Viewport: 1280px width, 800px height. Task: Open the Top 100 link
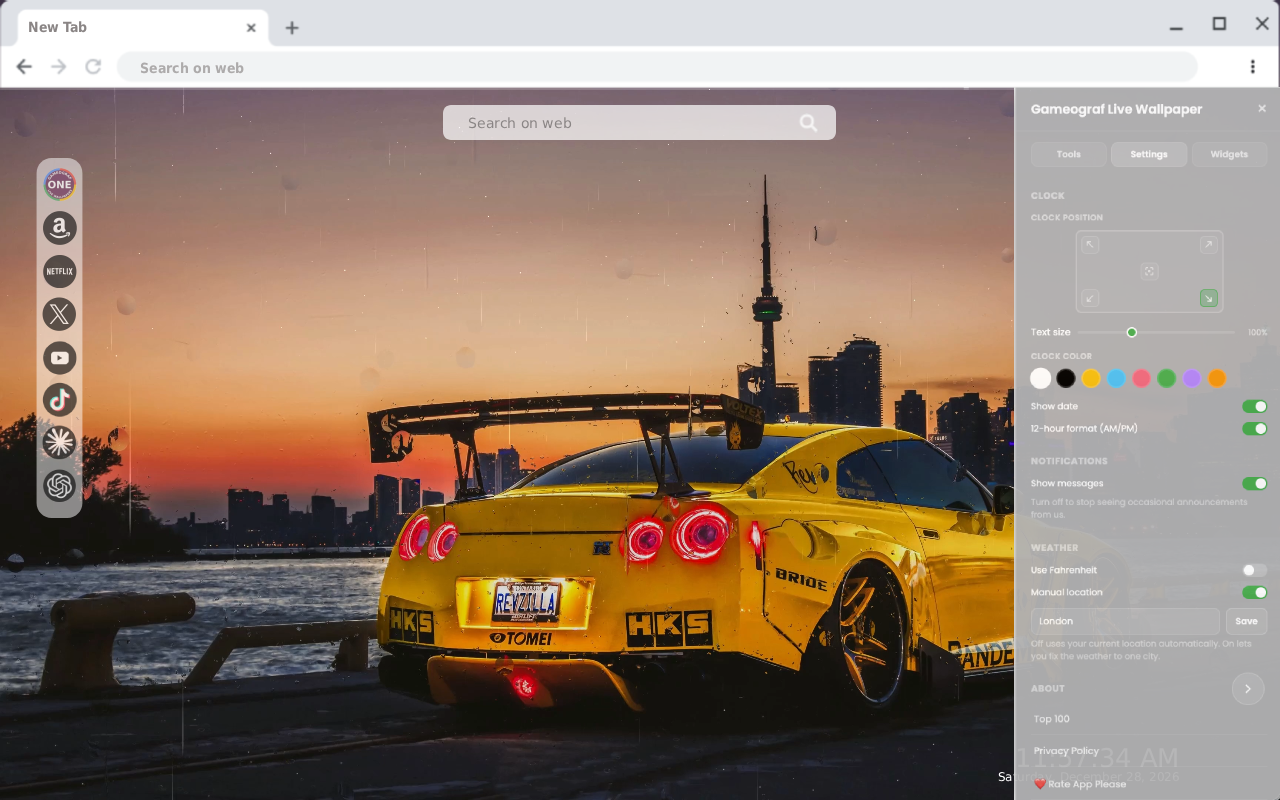(1052, 719)
